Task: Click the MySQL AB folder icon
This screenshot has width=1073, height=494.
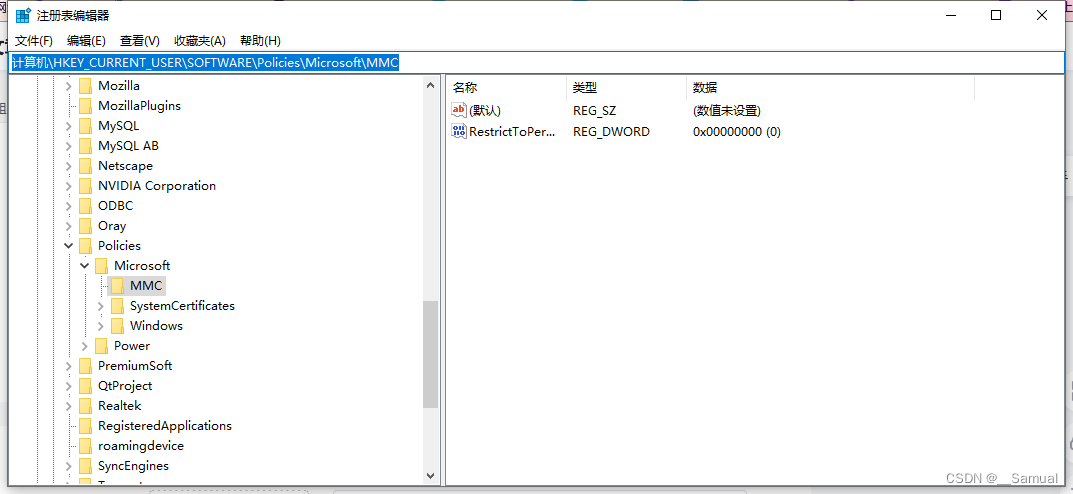Action: 85,146
